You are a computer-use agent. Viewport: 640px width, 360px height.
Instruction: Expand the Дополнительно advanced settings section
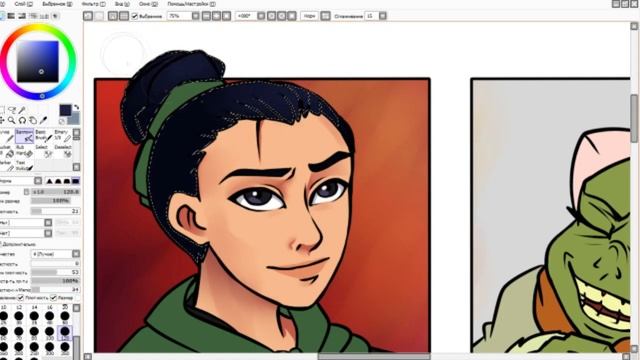click(18, 244)
